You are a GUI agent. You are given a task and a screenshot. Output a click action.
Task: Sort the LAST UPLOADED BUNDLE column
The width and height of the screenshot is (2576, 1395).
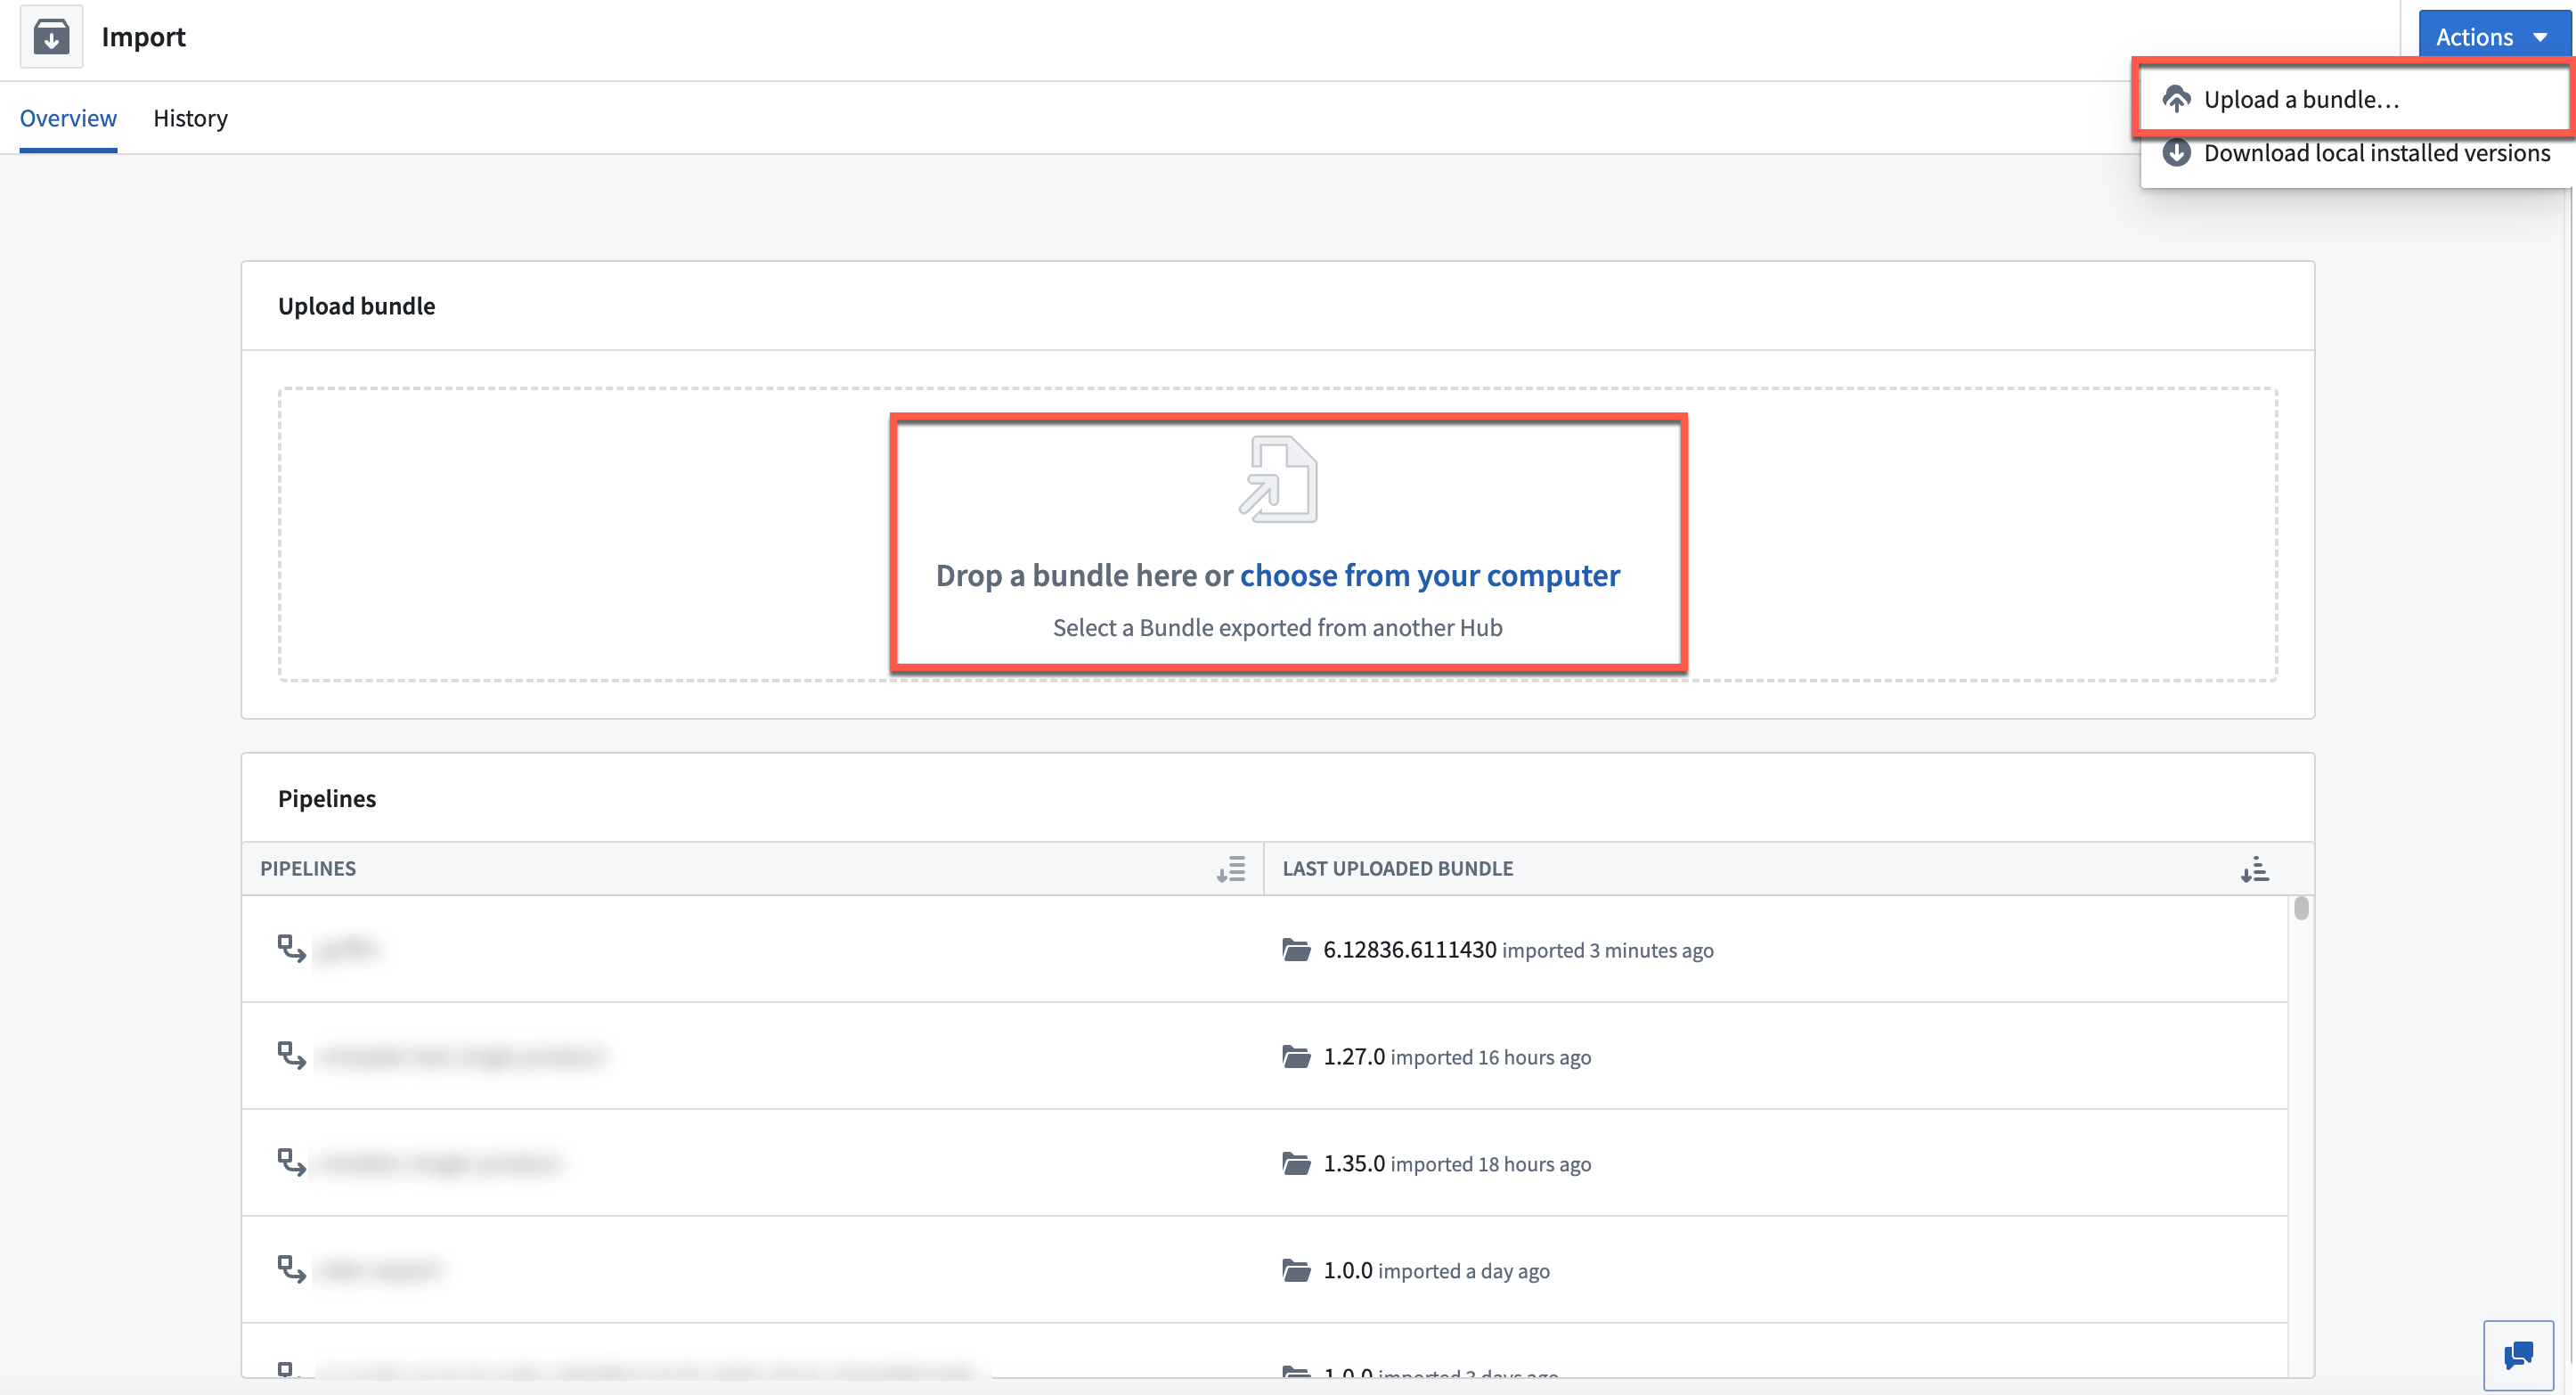pos(2255,869)
